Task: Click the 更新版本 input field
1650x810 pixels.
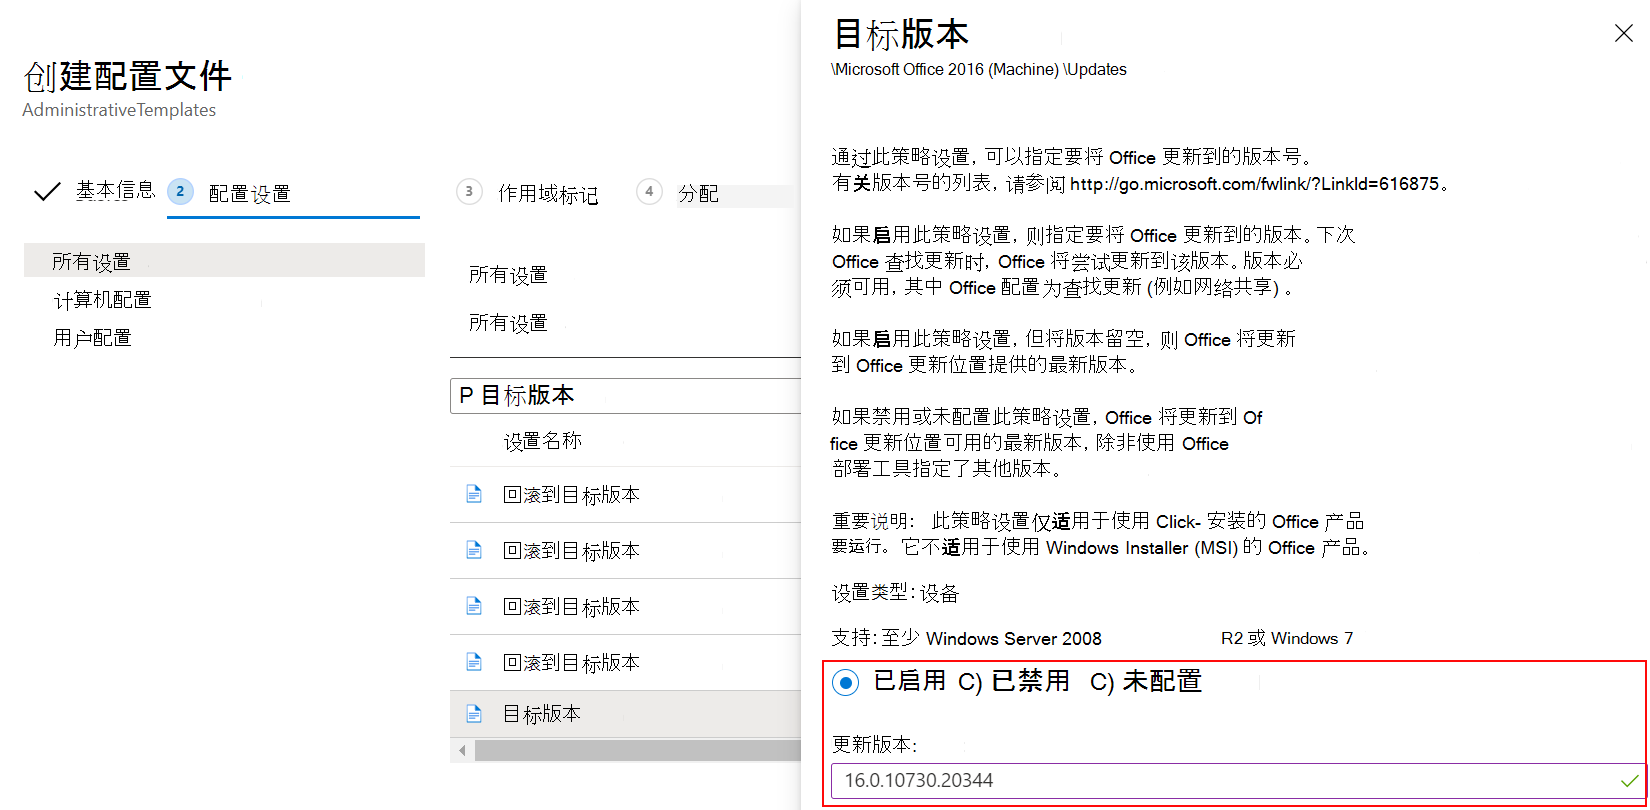Action: pyautogui.click(x=1238, y=780)
